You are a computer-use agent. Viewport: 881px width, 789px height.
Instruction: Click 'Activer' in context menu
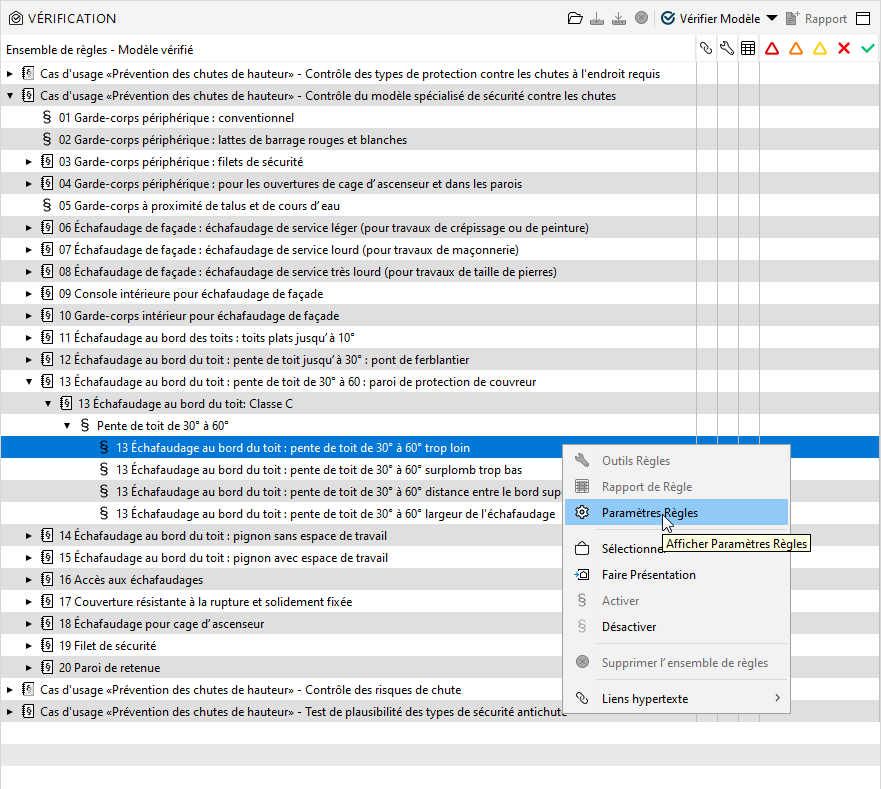pyautogui.click(x=676, y=601)
